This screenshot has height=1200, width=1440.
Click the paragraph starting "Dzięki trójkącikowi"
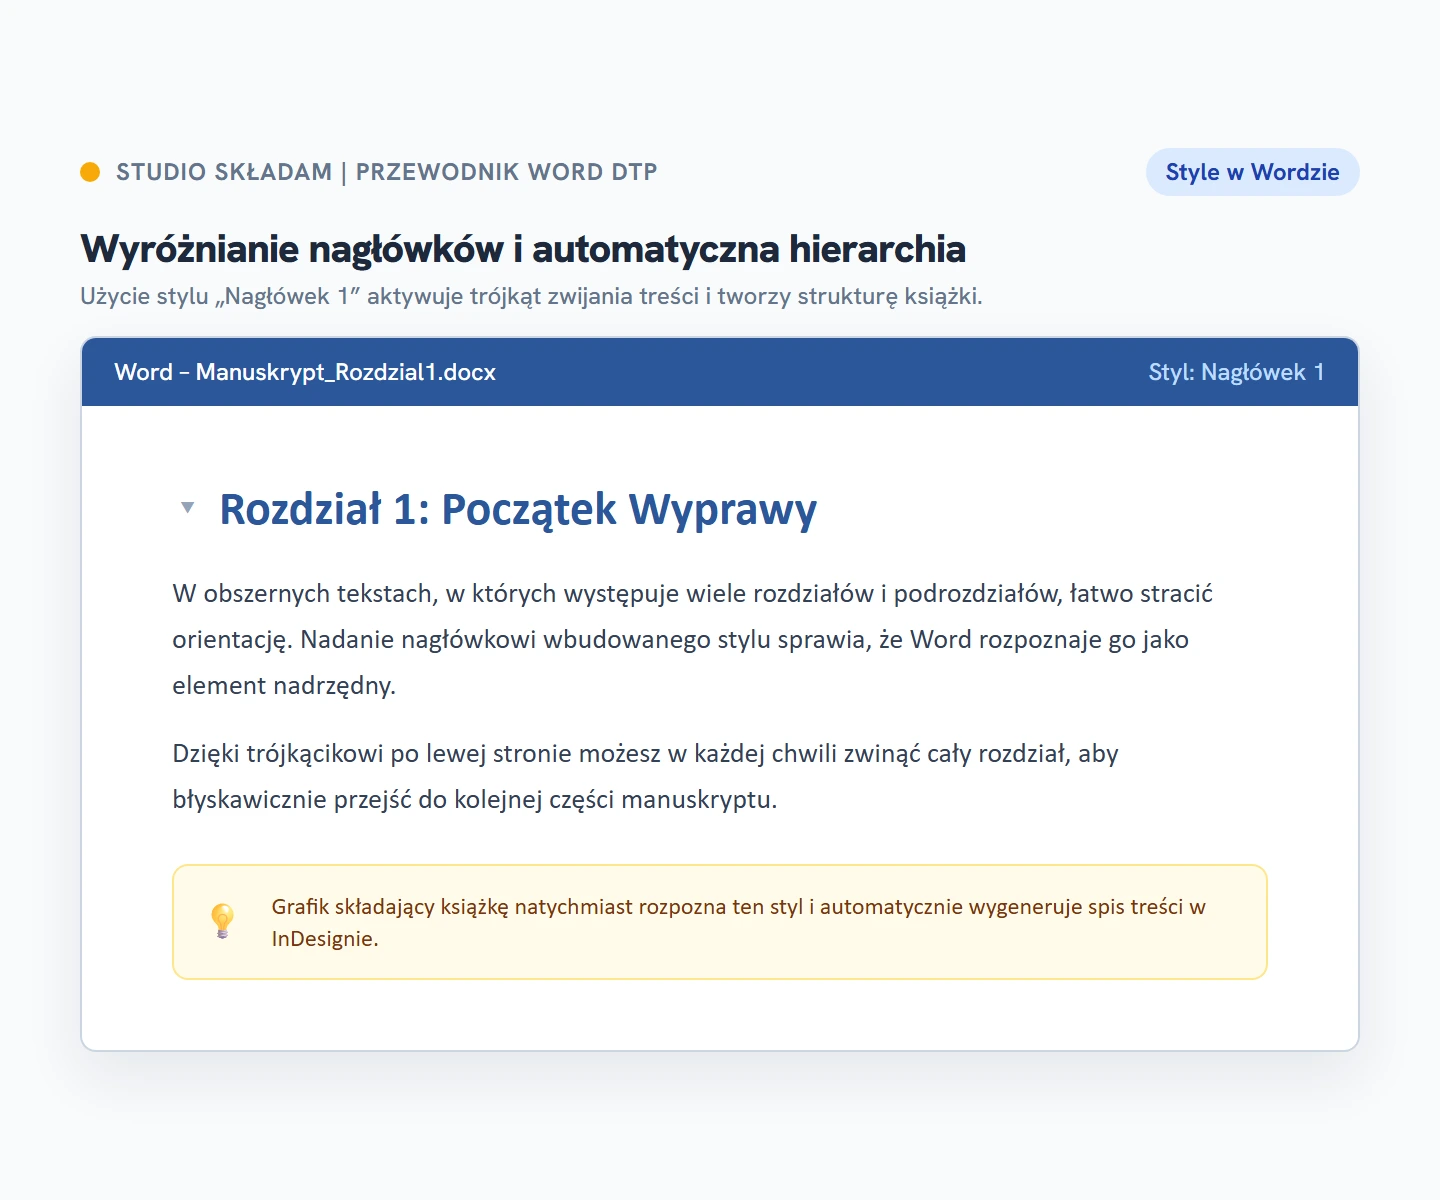[645, 776]
